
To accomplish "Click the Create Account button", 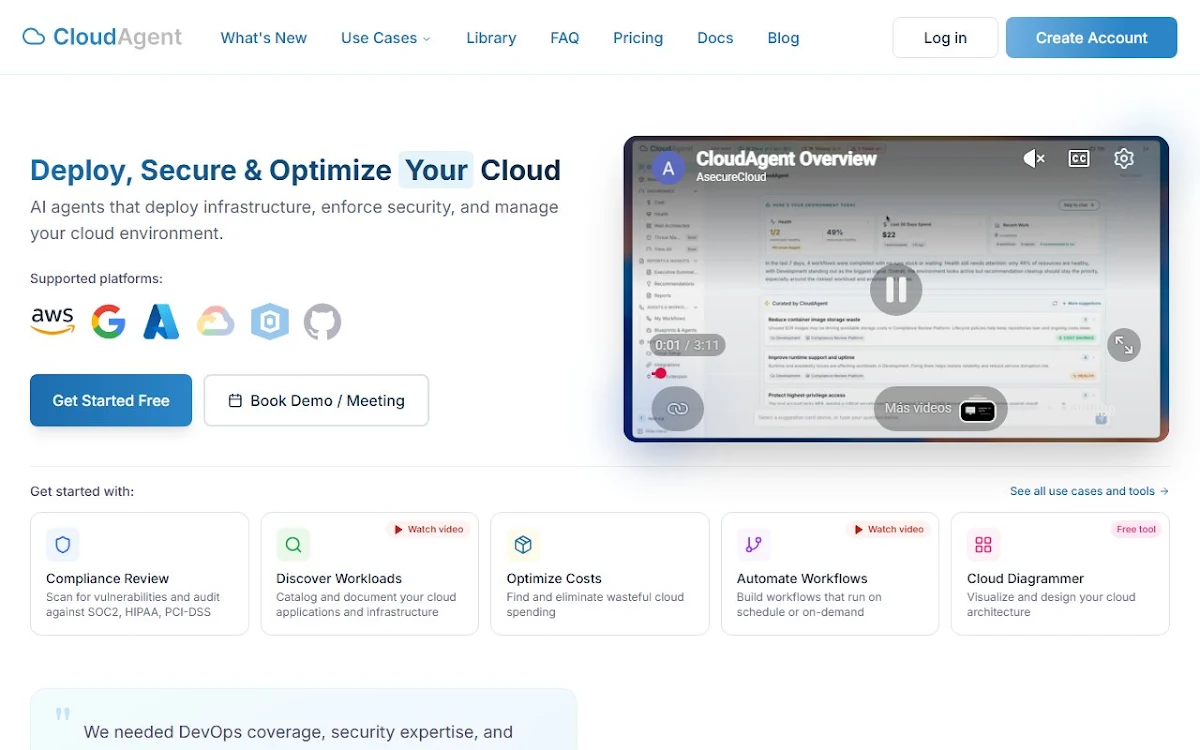I will [1091, 38].
